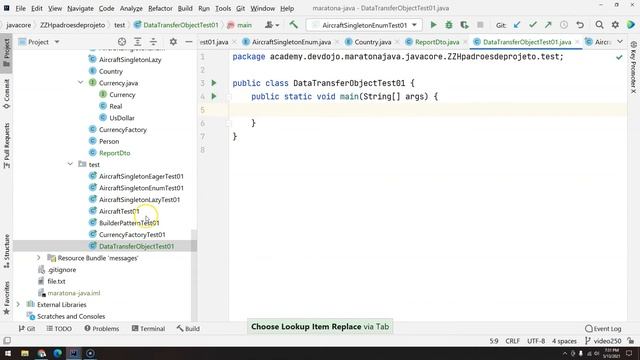Viewport: 640px width, 360px height.
Task: Collapse the test folder
Action: 70,164
